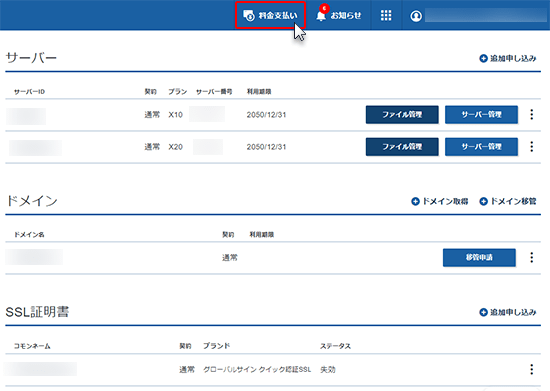Click the サーバーID column header
This screenshot has height=391, width=550.
(x=29, y=92)
